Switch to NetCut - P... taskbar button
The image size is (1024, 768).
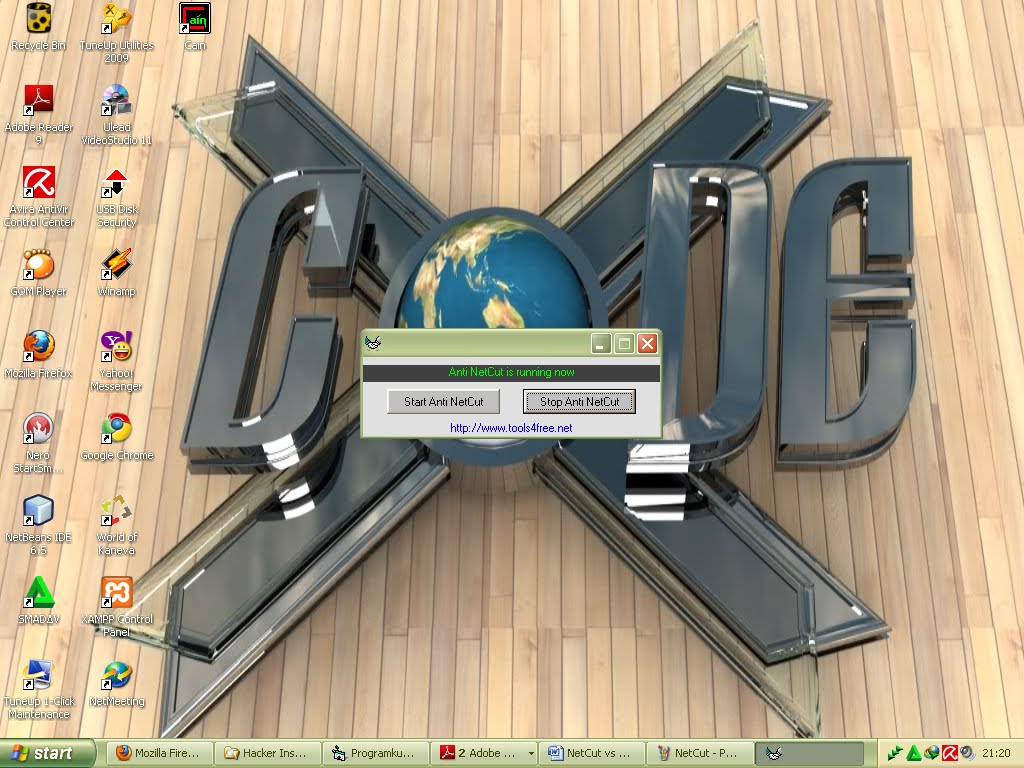pyautogui.click(x=700, y=753)
